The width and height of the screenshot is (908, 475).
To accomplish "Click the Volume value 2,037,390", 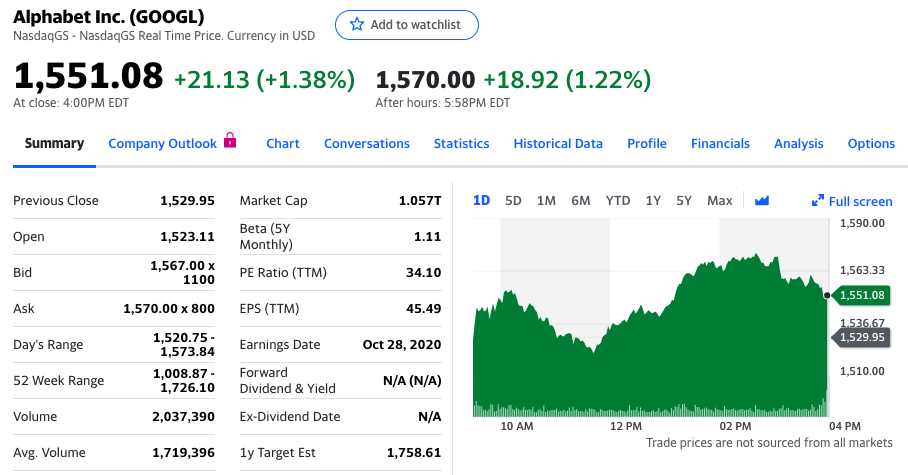I will pyautogui.click(x=184, y=416).
